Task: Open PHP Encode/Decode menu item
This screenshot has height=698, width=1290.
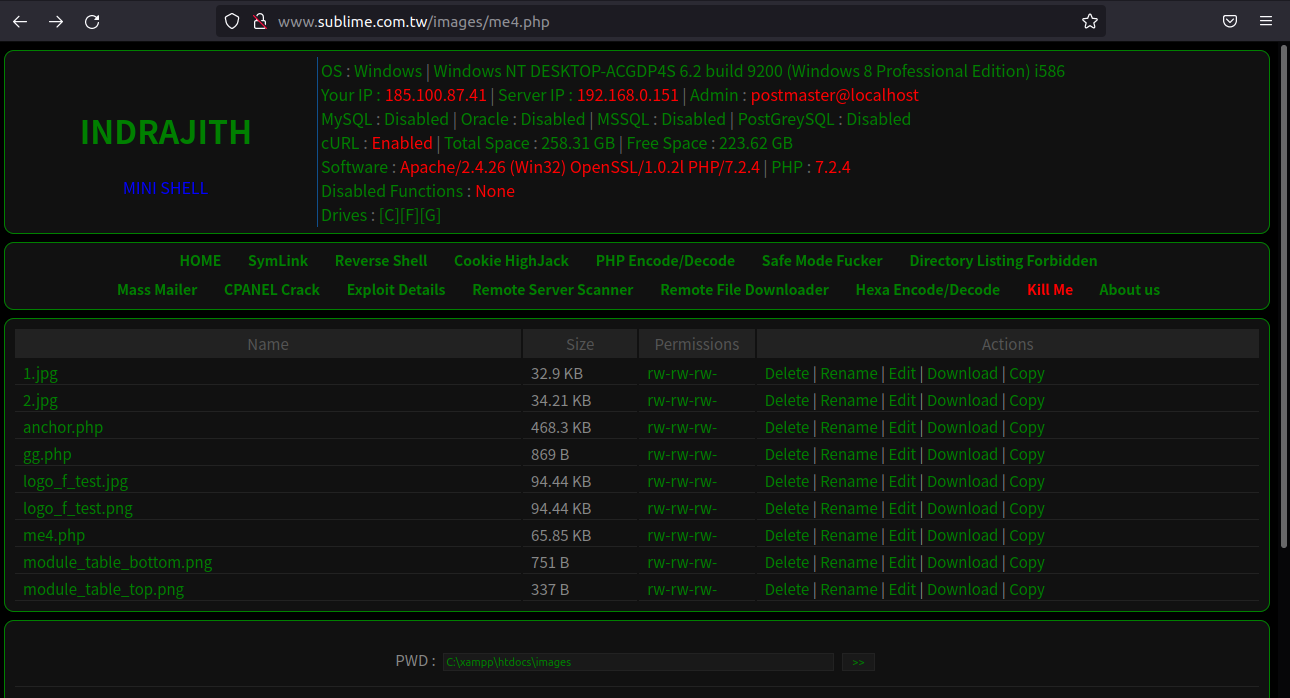Action: pos(665,261)
